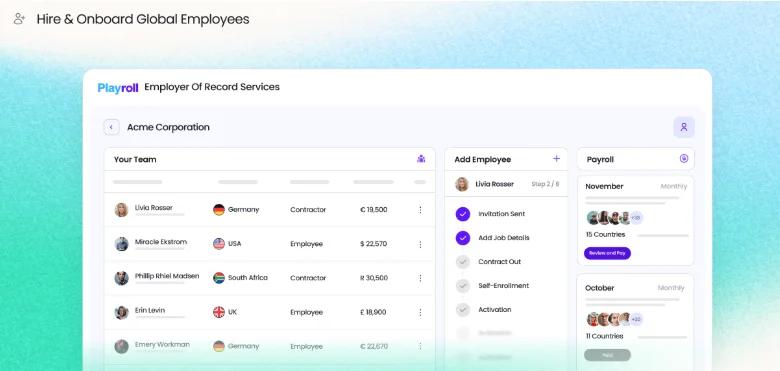Click the November payroll avatar group
The width and height of the screenshot is (780, 371).
pos(615,218)
